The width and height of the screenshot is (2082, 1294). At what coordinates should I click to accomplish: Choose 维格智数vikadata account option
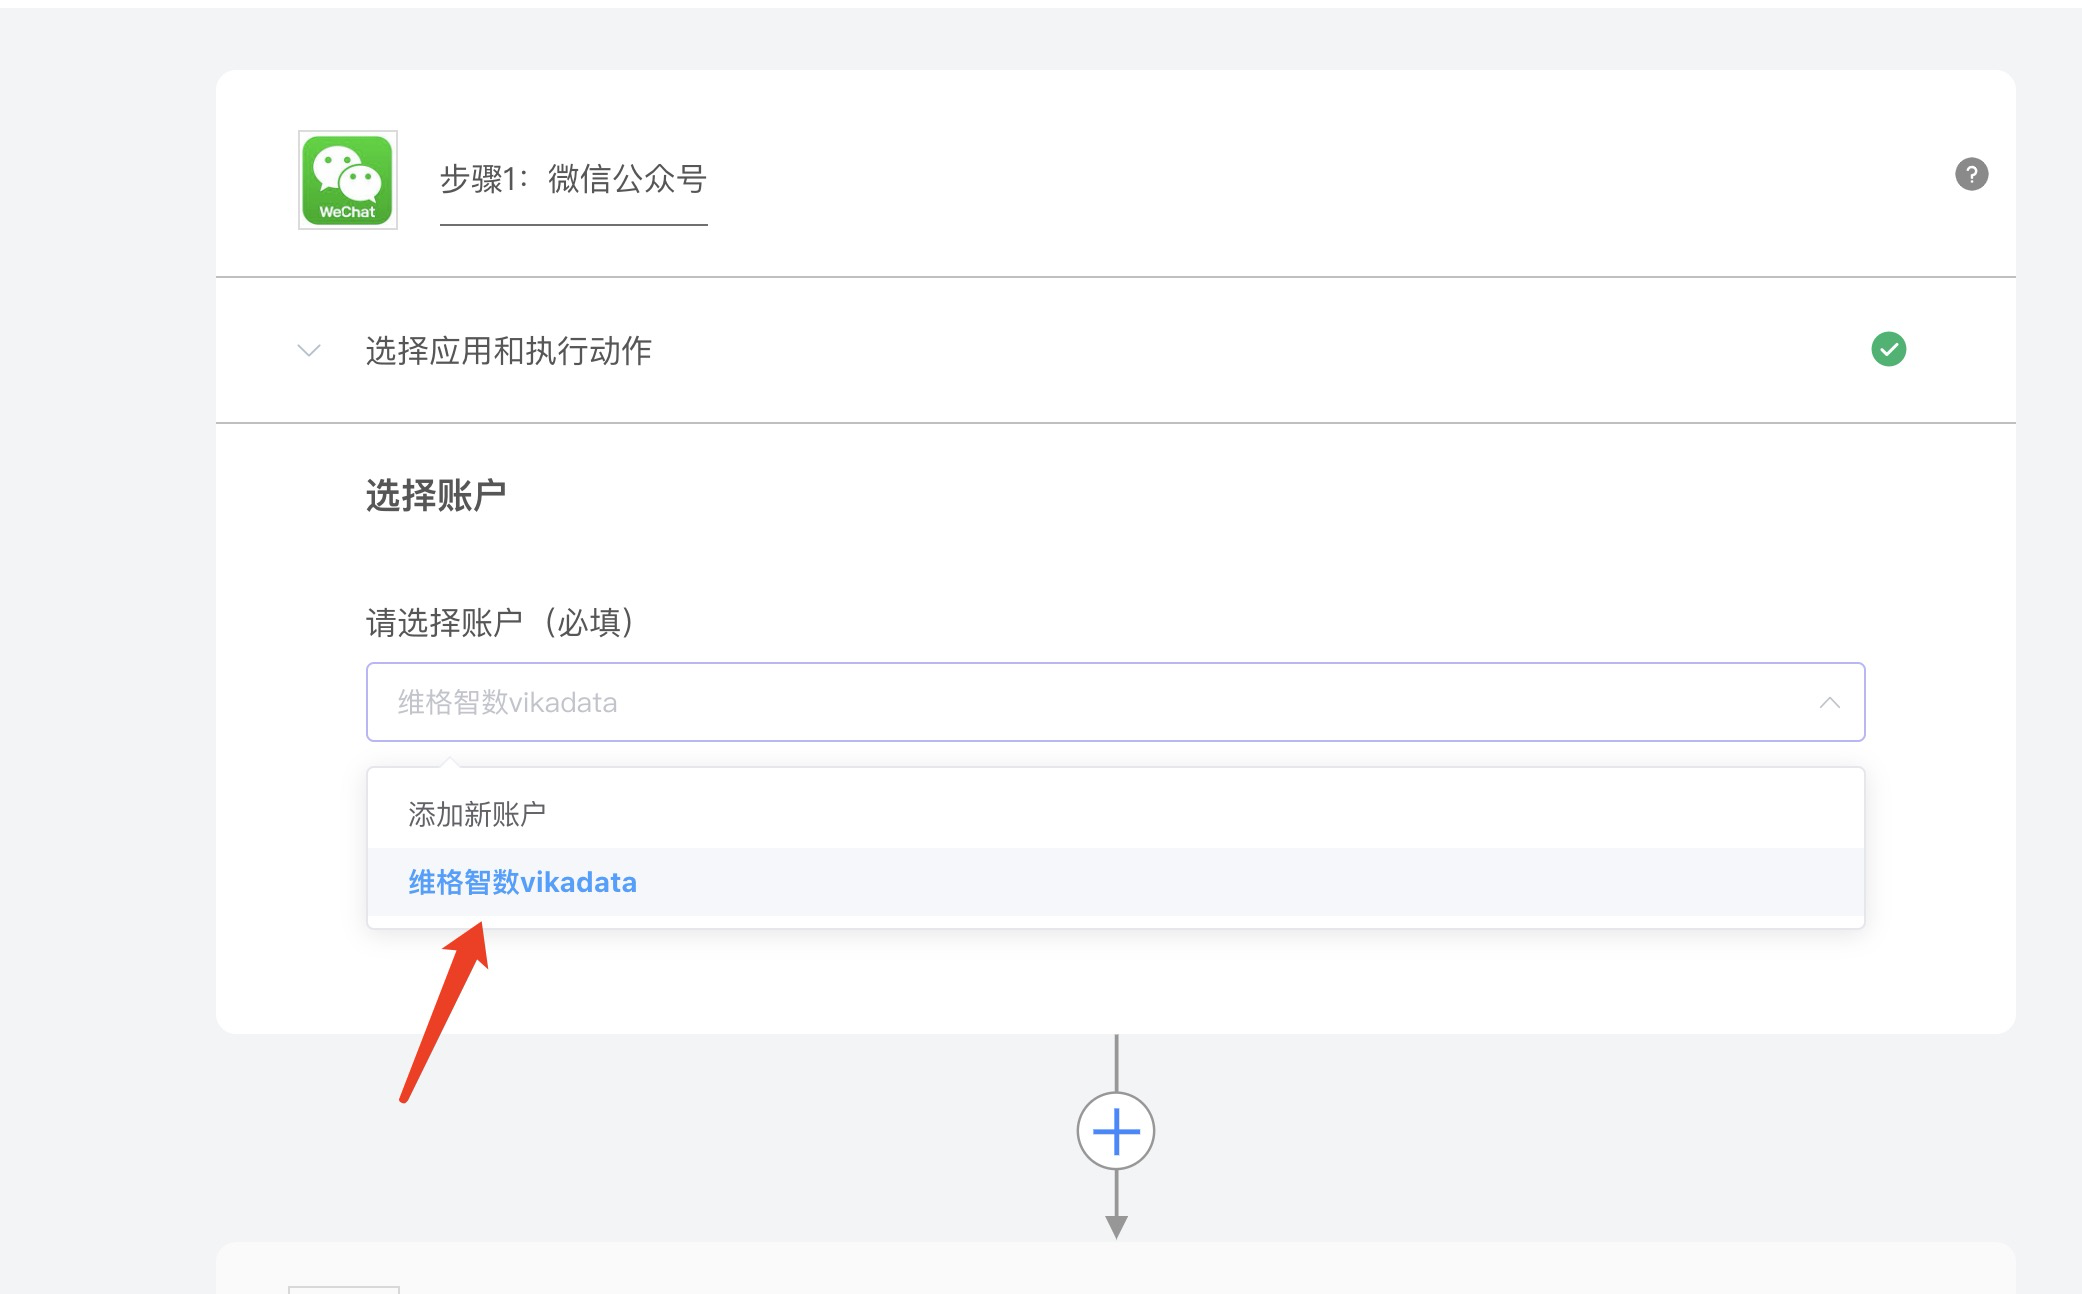tap(522, 882)
